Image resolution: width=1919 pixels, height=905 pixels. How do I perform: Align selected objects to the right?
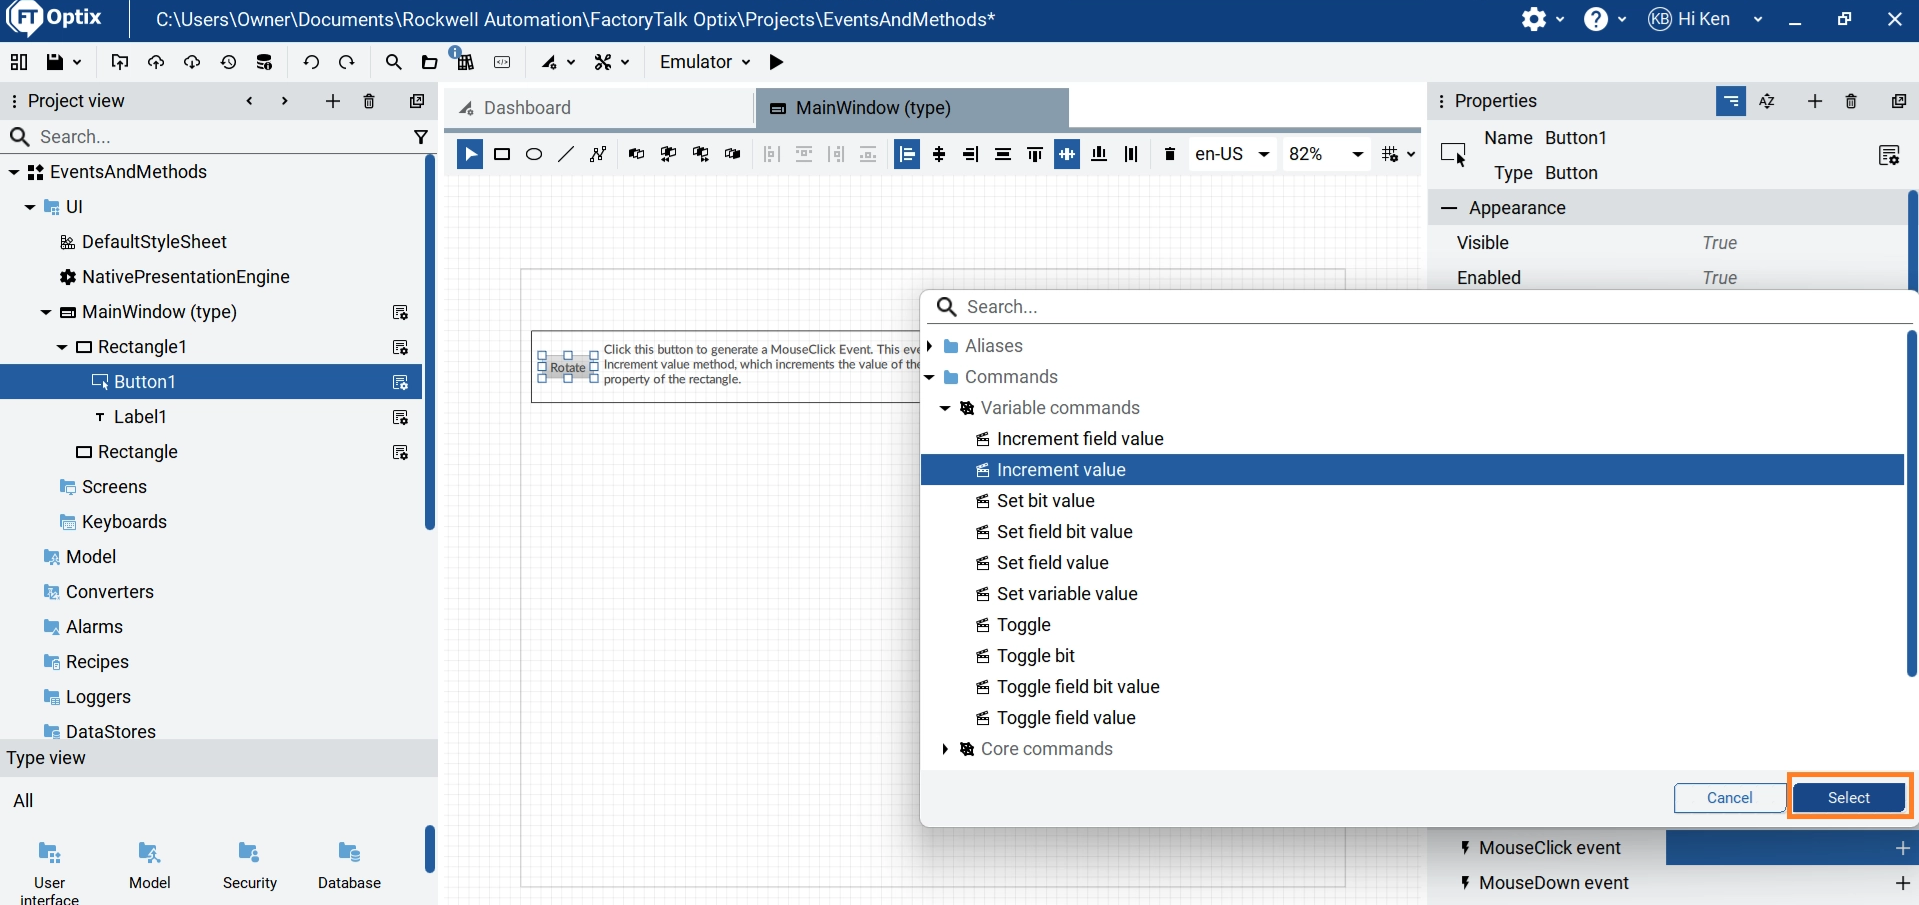point(971,154)
